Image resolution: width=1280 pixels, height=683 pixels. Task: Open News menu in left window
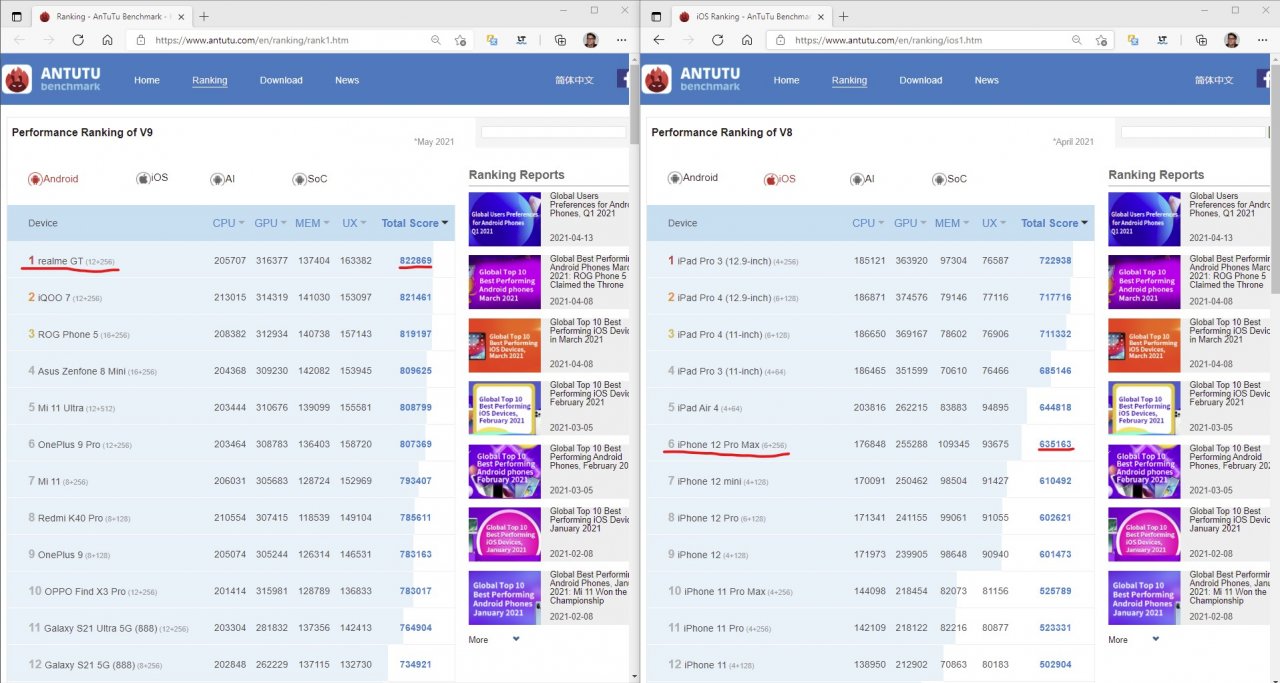tap(347, 80)
